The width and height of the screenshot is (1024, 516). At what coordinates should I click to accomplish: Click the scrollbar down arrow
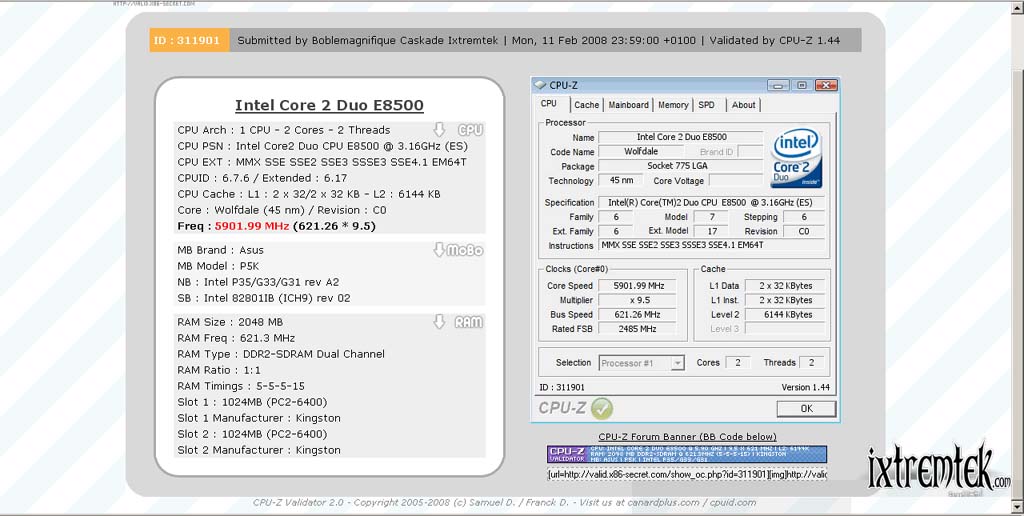[1017, 507]
